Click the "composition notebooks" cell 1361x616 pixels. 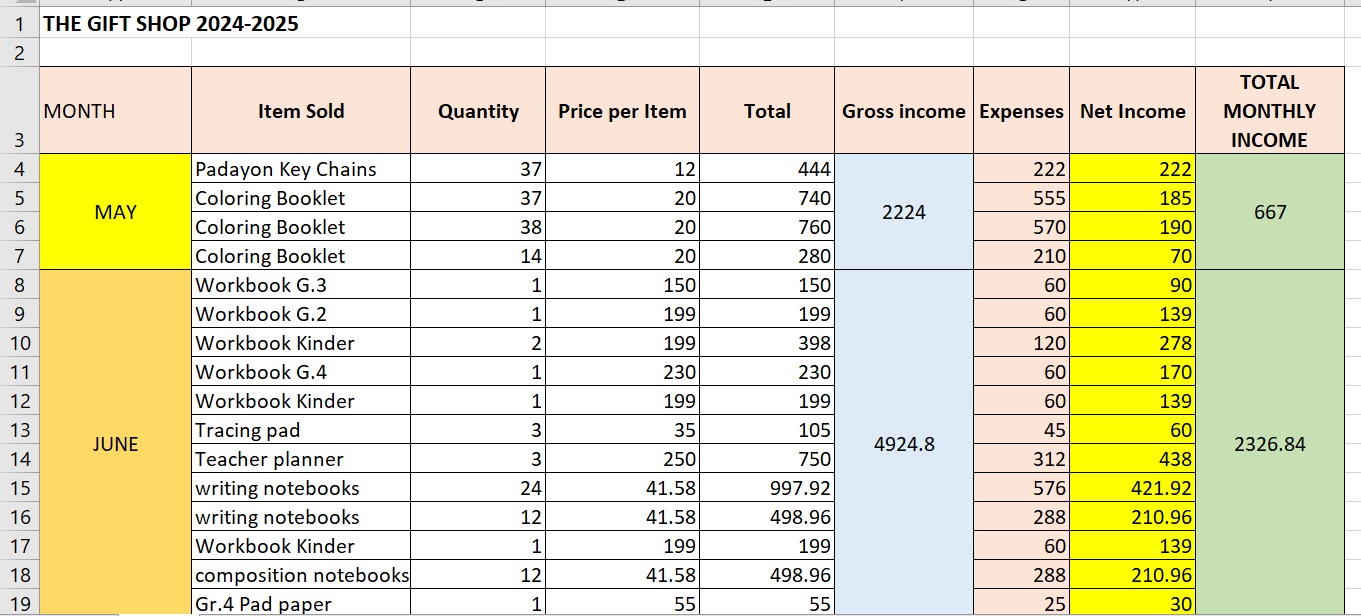pyautogui.click(x=301, y=575)
